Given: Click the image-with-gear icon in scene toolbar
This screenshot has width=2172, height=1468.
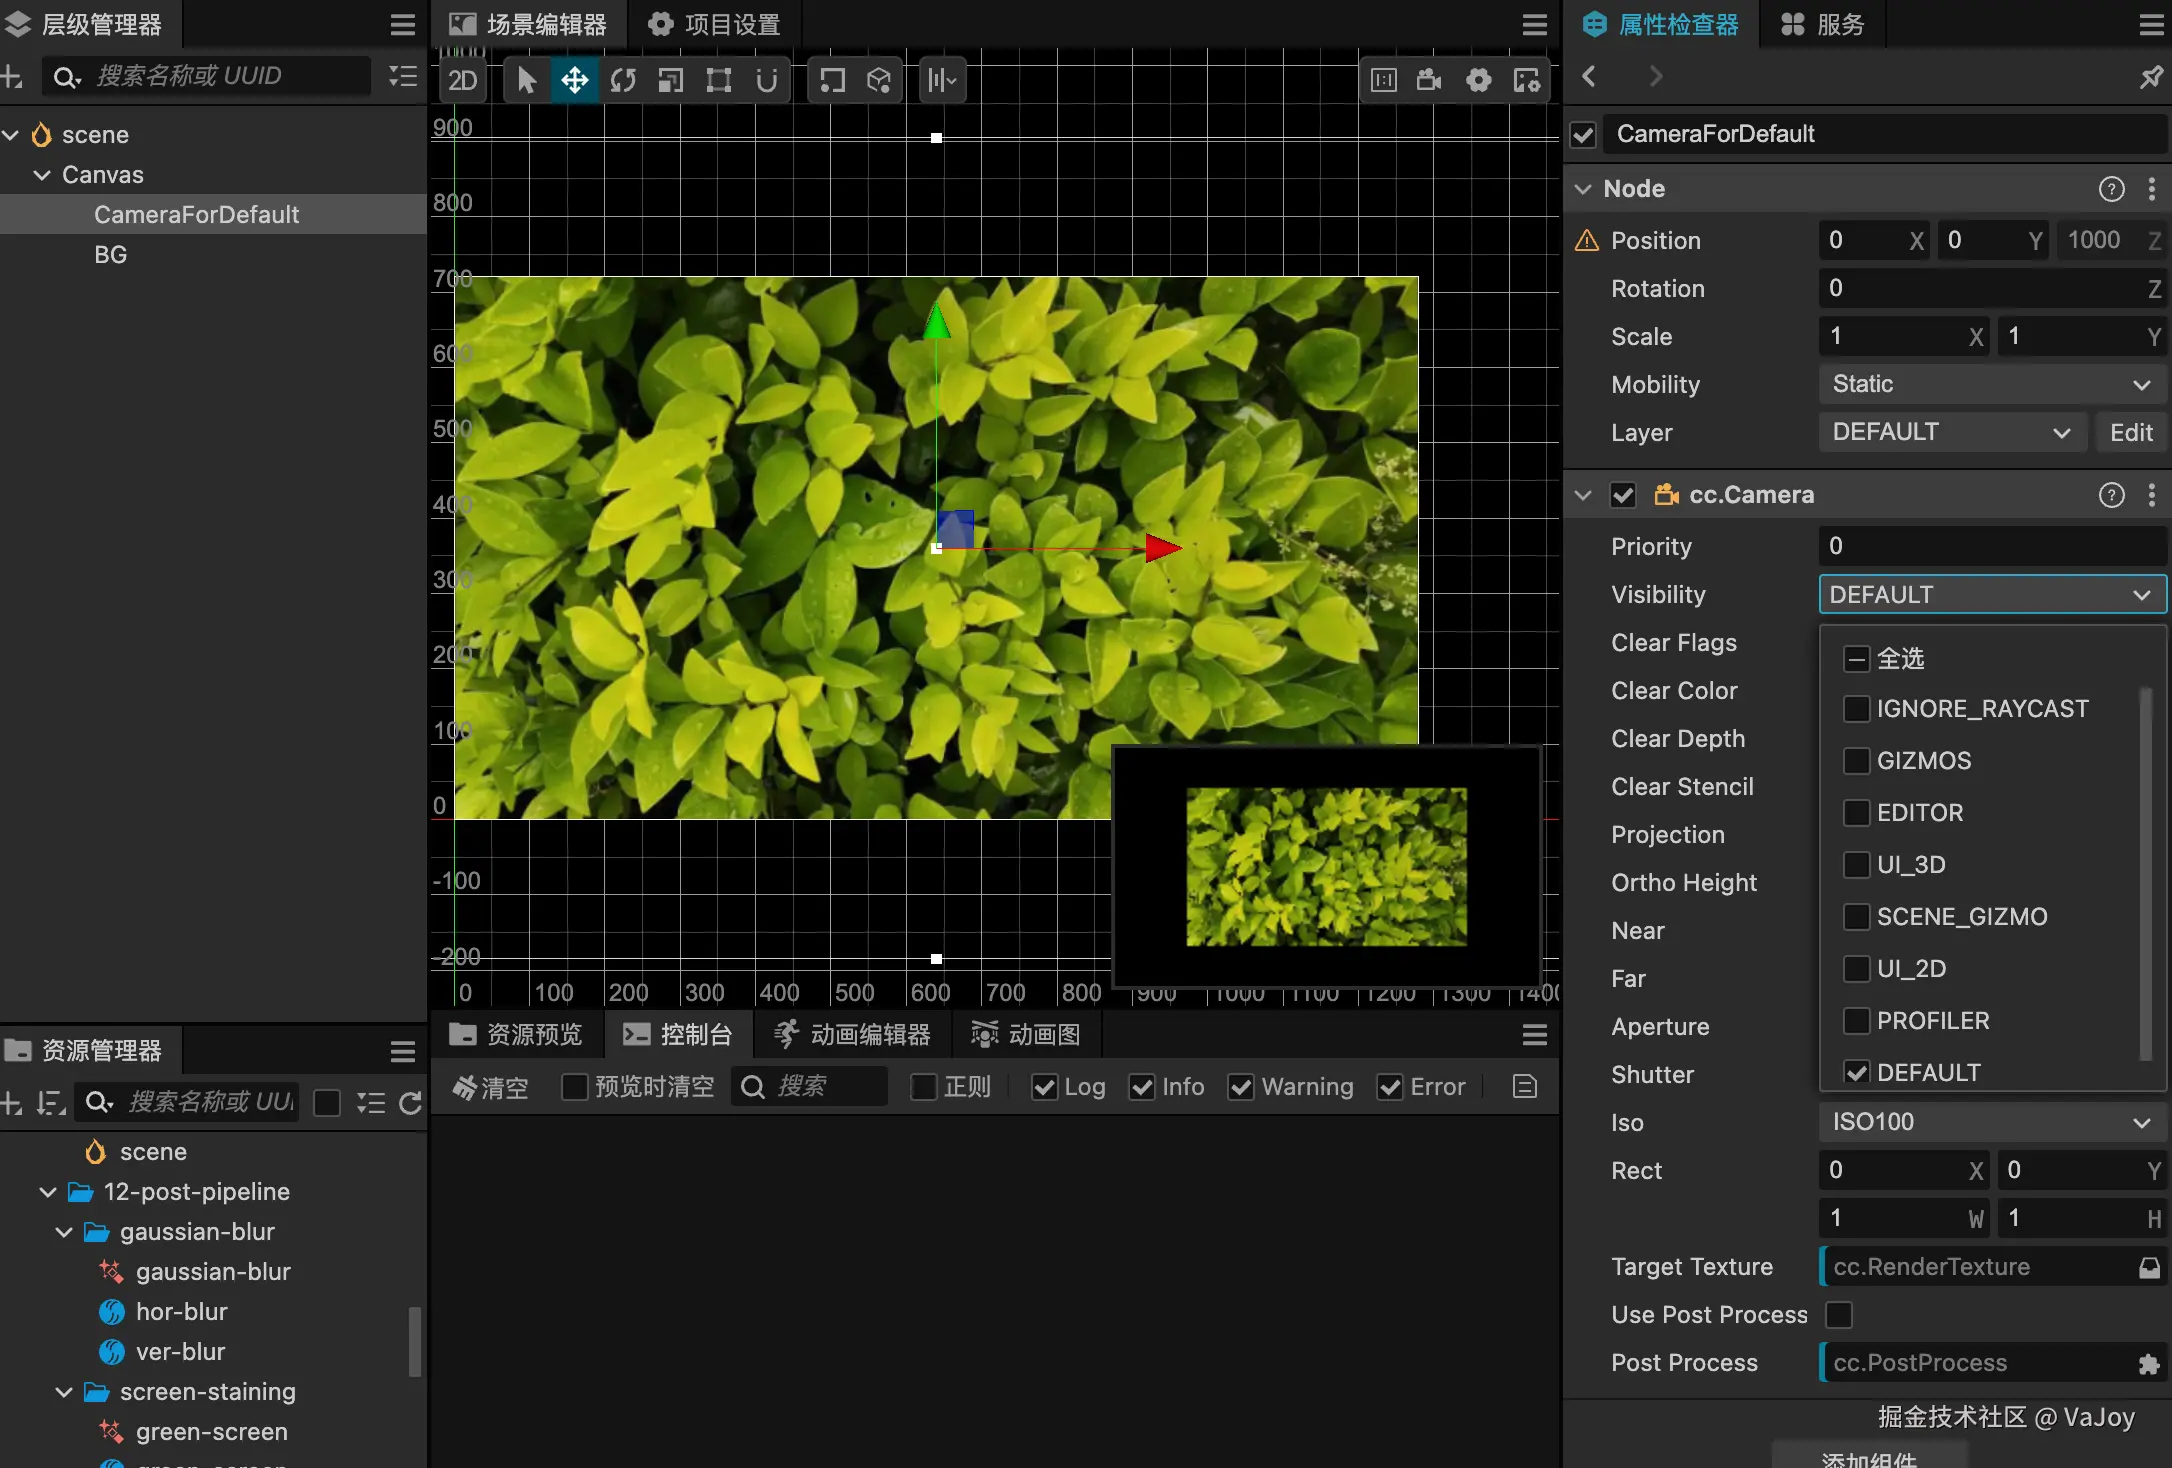Looking at the screenshot, I should click(1527, 80).
